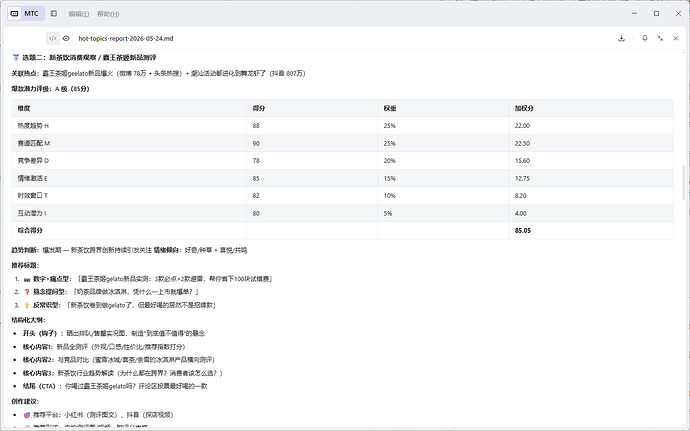690x431 pixels.
Task: Select the 互动潜力 I row label
Action: pyautogui.click(x=32, y=213)
